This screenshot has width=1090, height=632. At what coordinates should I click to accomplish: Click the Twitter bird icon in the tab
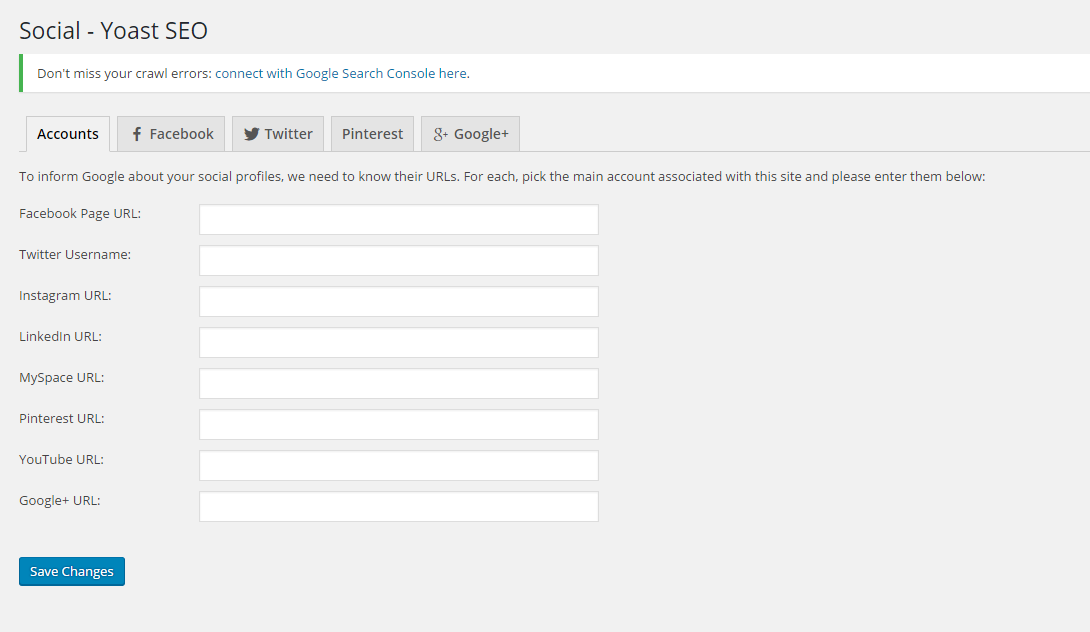[251, 134]
